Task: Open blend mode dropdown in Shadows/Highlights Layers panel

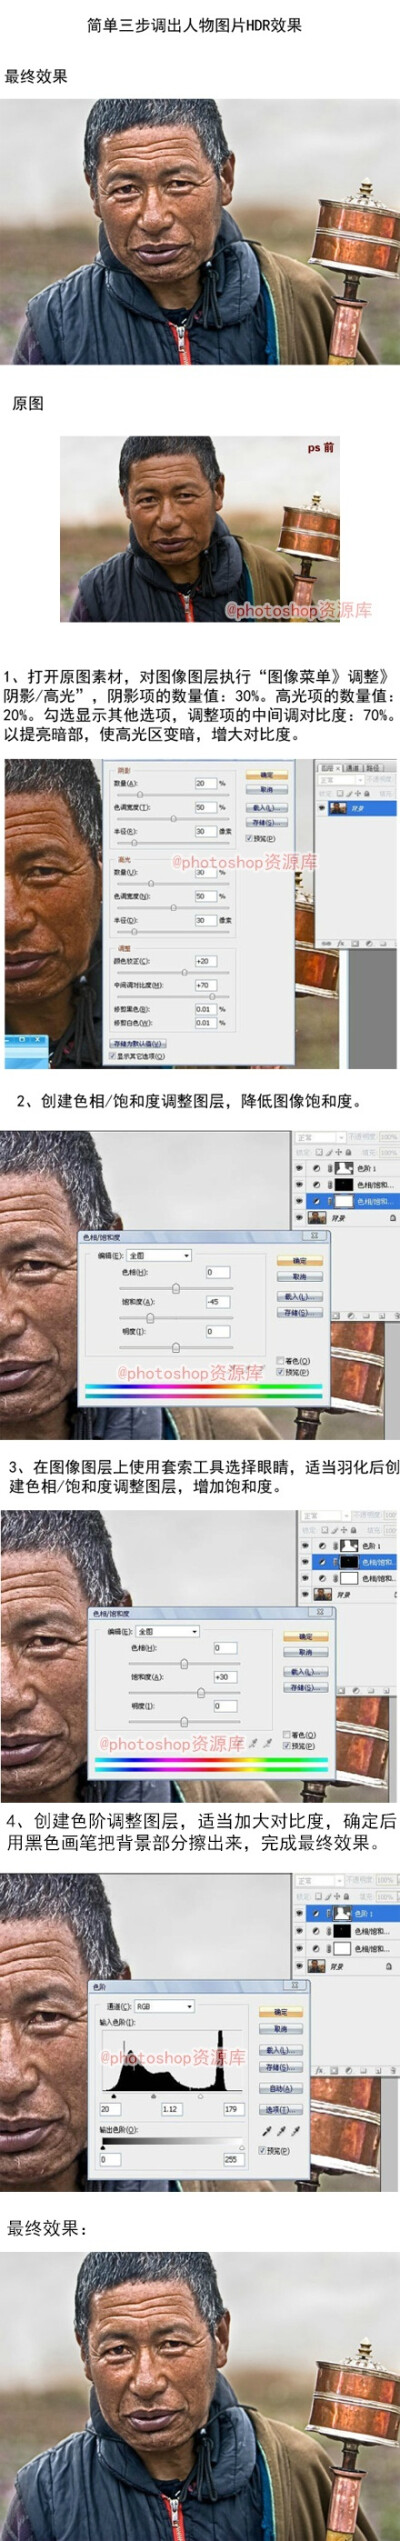Action: pyautogui.click(x=340, y=779)
